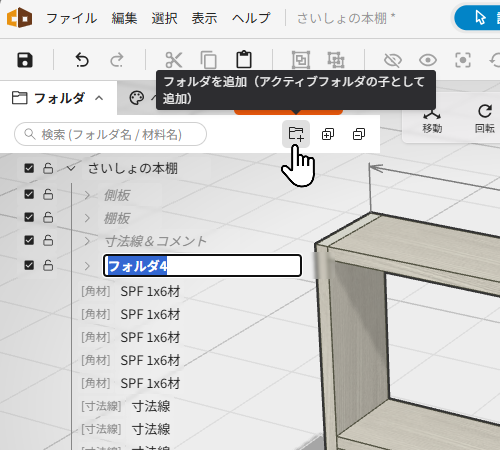Select the 回転 rotate tool
Image resolution: width=500 pixels, height=450 pixels.
[x=485, y=119]
